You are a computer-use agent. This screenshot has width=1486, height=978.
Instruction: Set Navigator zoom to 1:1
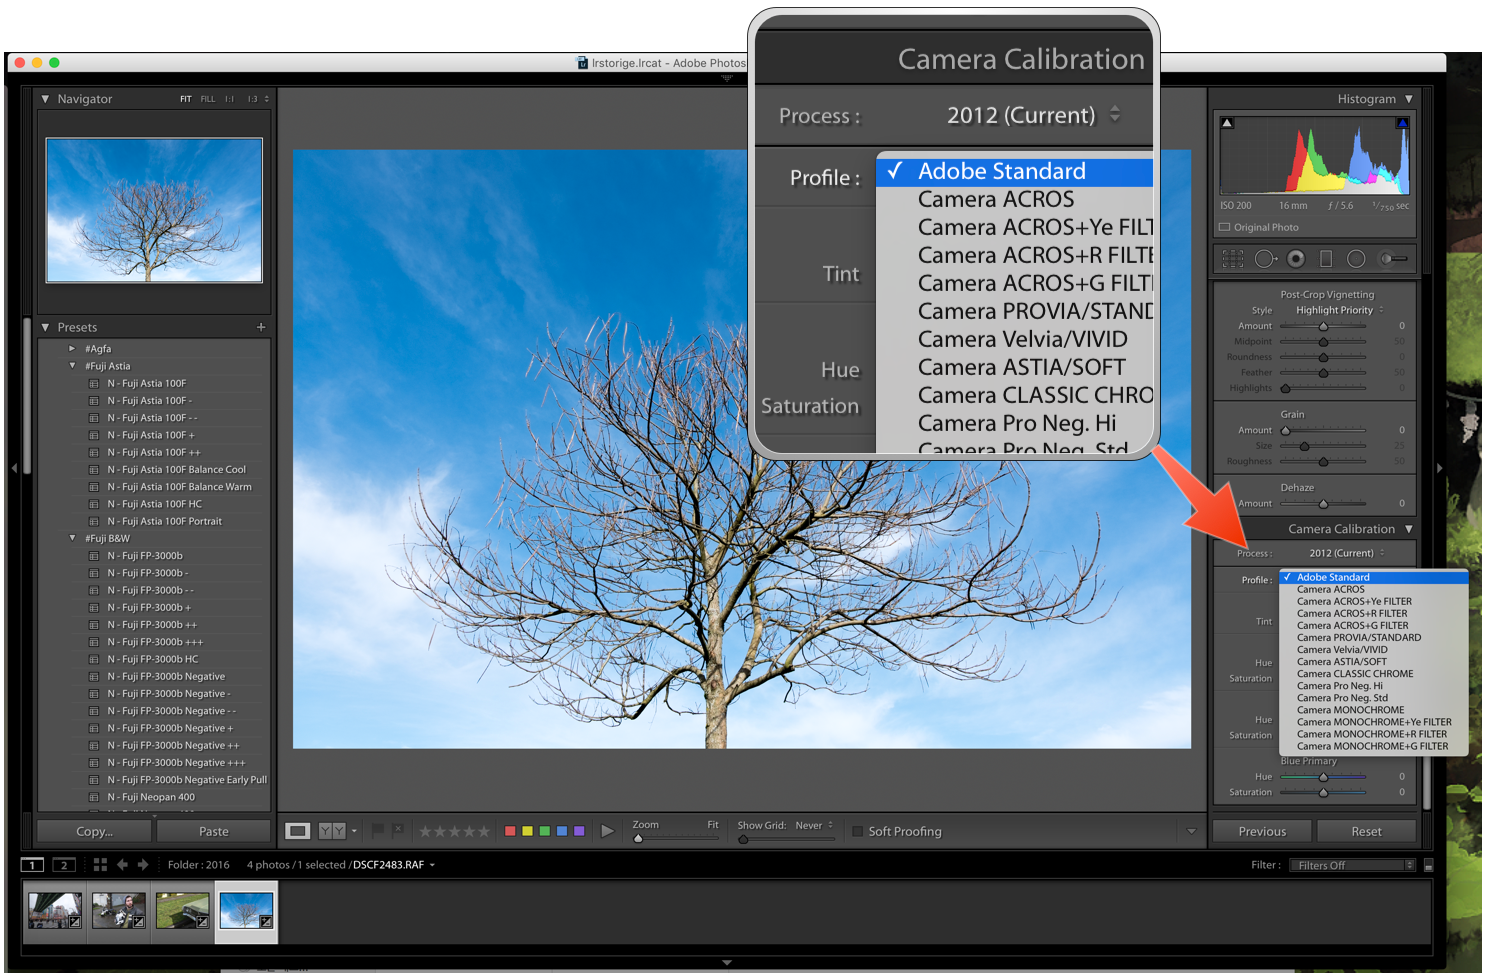point(230,99)
